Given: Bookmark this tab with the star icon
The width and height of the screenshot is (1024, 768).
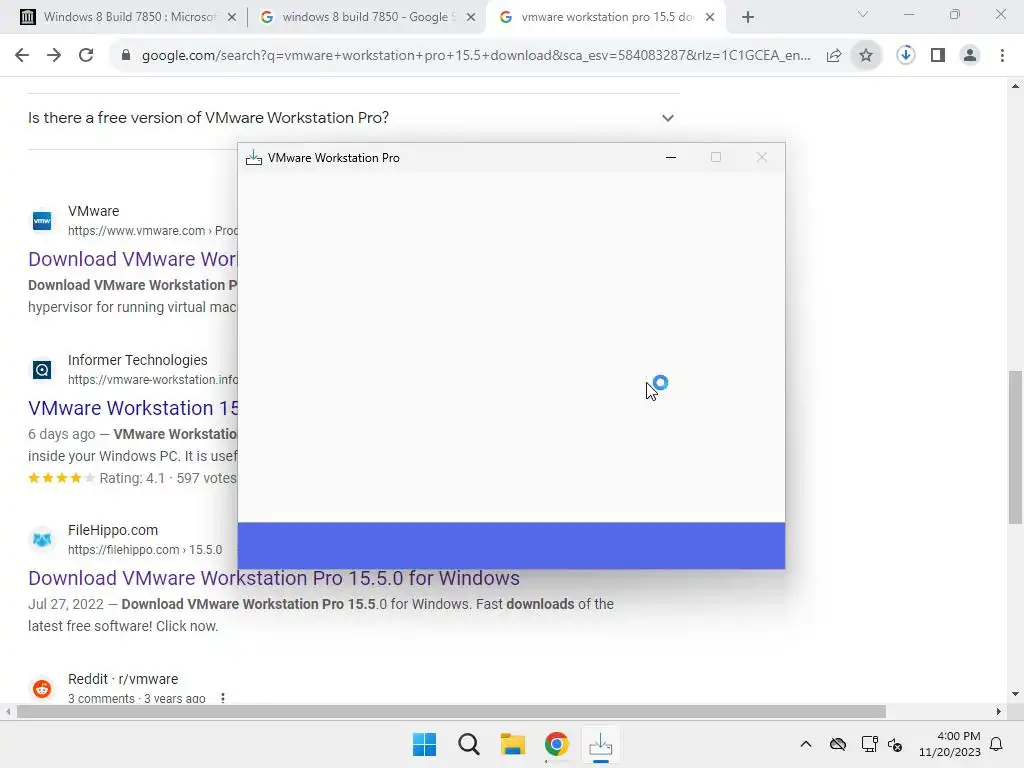Looking at the screenshot, I should coord(866,56).
